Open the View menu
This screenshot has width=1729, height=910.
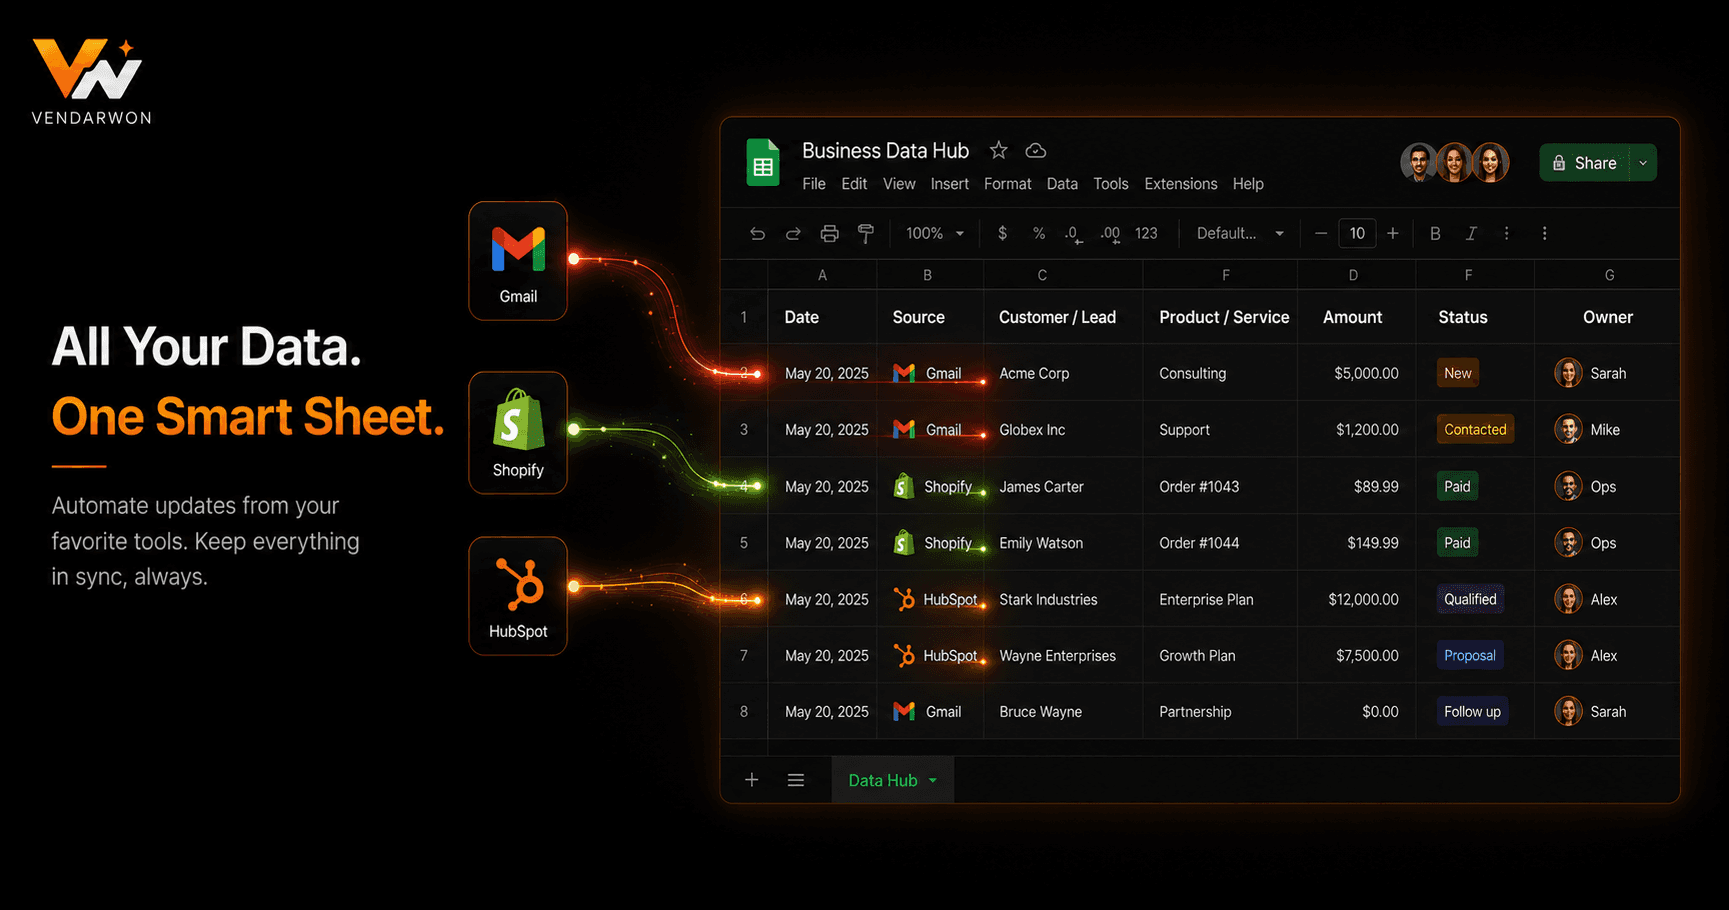(899, 184)
